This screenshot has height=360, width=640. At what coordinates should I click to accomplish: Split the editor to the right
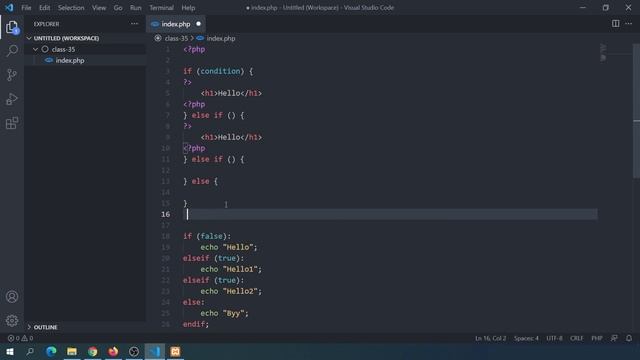coord(615,24)
